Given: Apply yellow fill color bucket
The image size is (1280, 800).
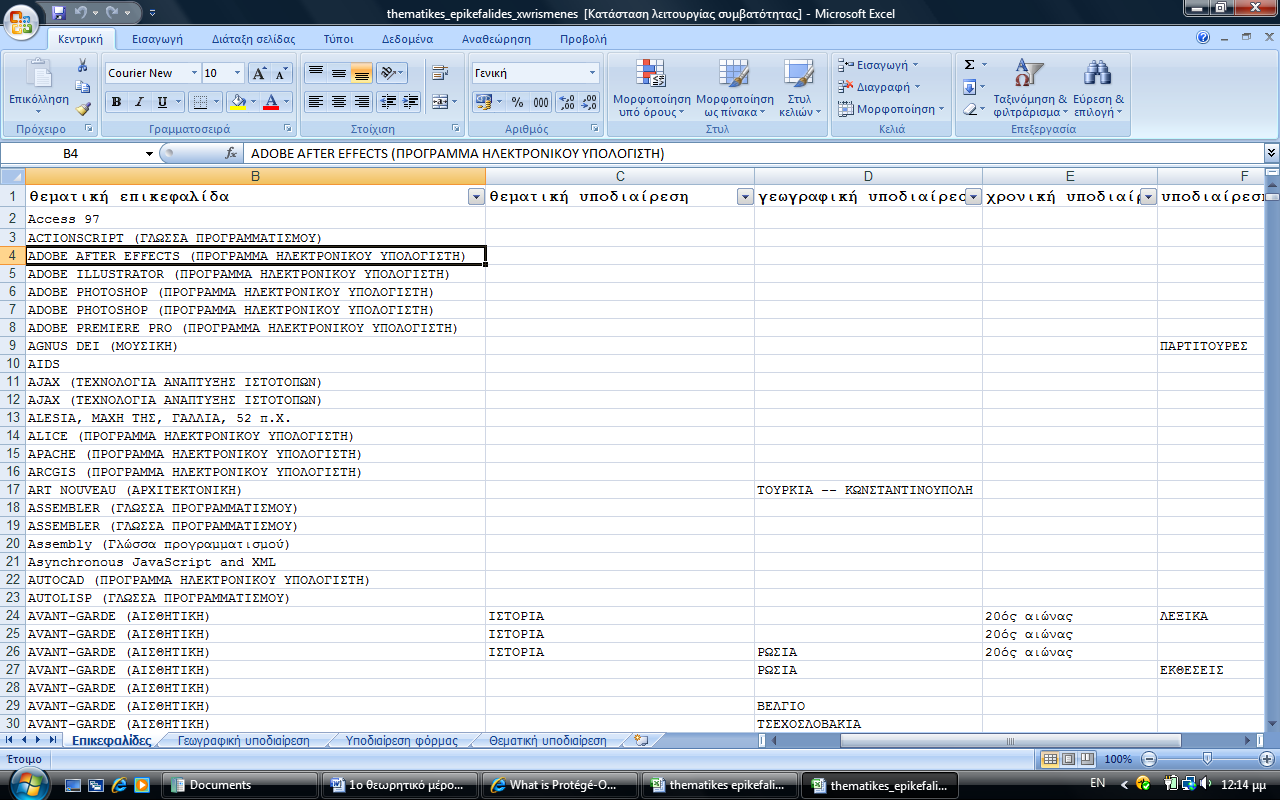Looking at the screenshot, I should pyautogui.click(x=237, y=102).
